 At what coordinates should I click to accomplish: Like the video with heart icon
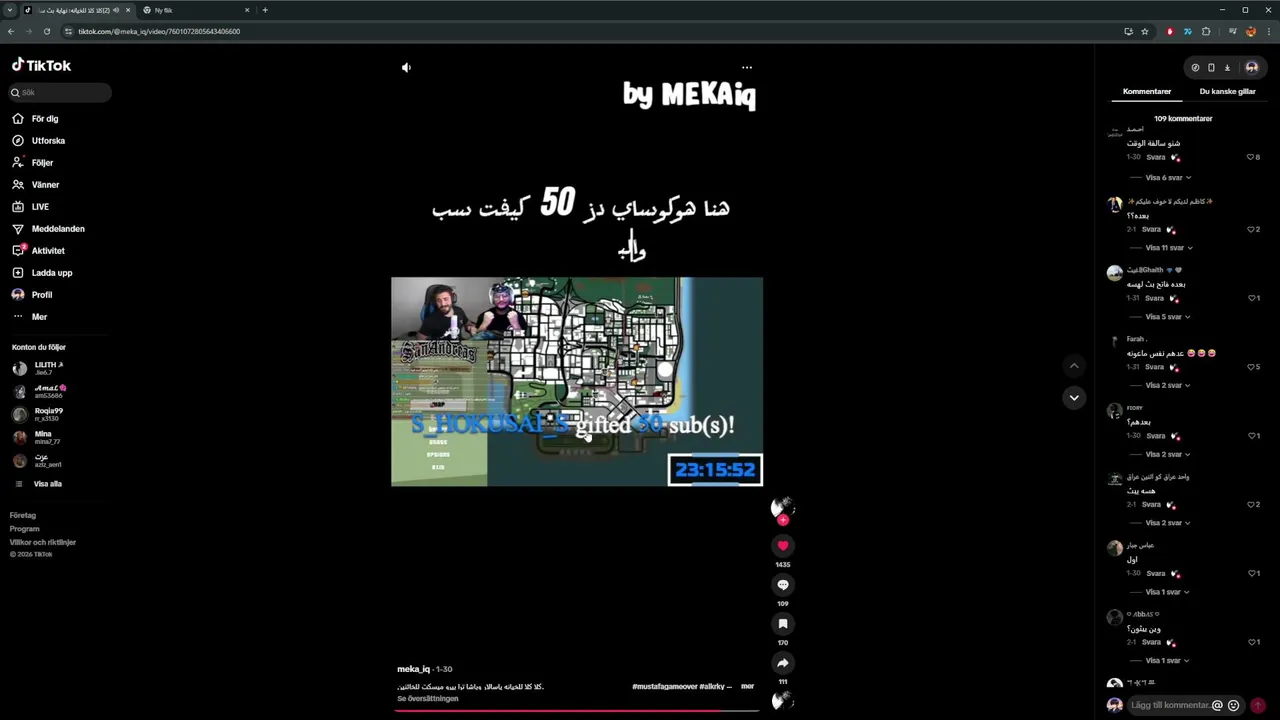pyautogui.click(x=783, y=546)
